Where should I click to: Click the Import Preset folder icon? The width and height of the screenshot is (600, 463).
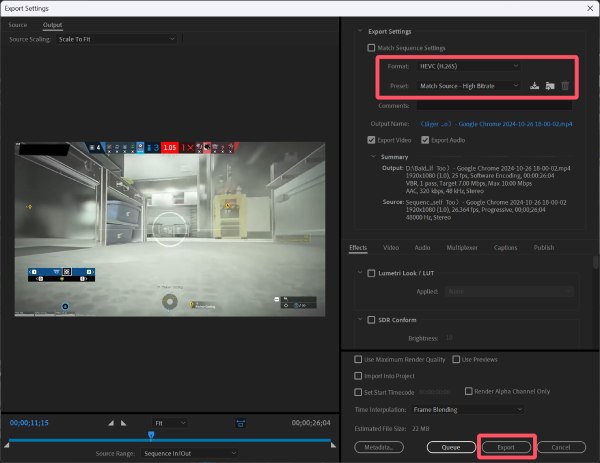point(550,86)
